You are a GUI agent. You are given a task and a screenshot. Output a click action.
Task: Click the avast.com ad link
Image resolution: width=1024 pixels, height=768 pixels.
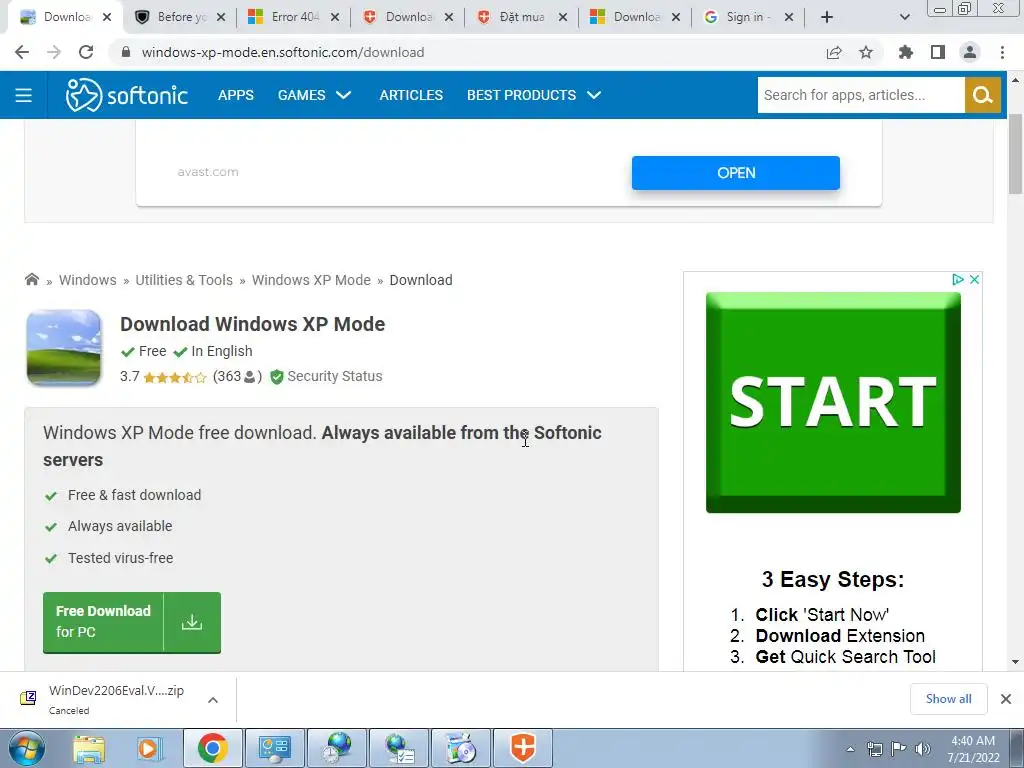pos(208,172)
